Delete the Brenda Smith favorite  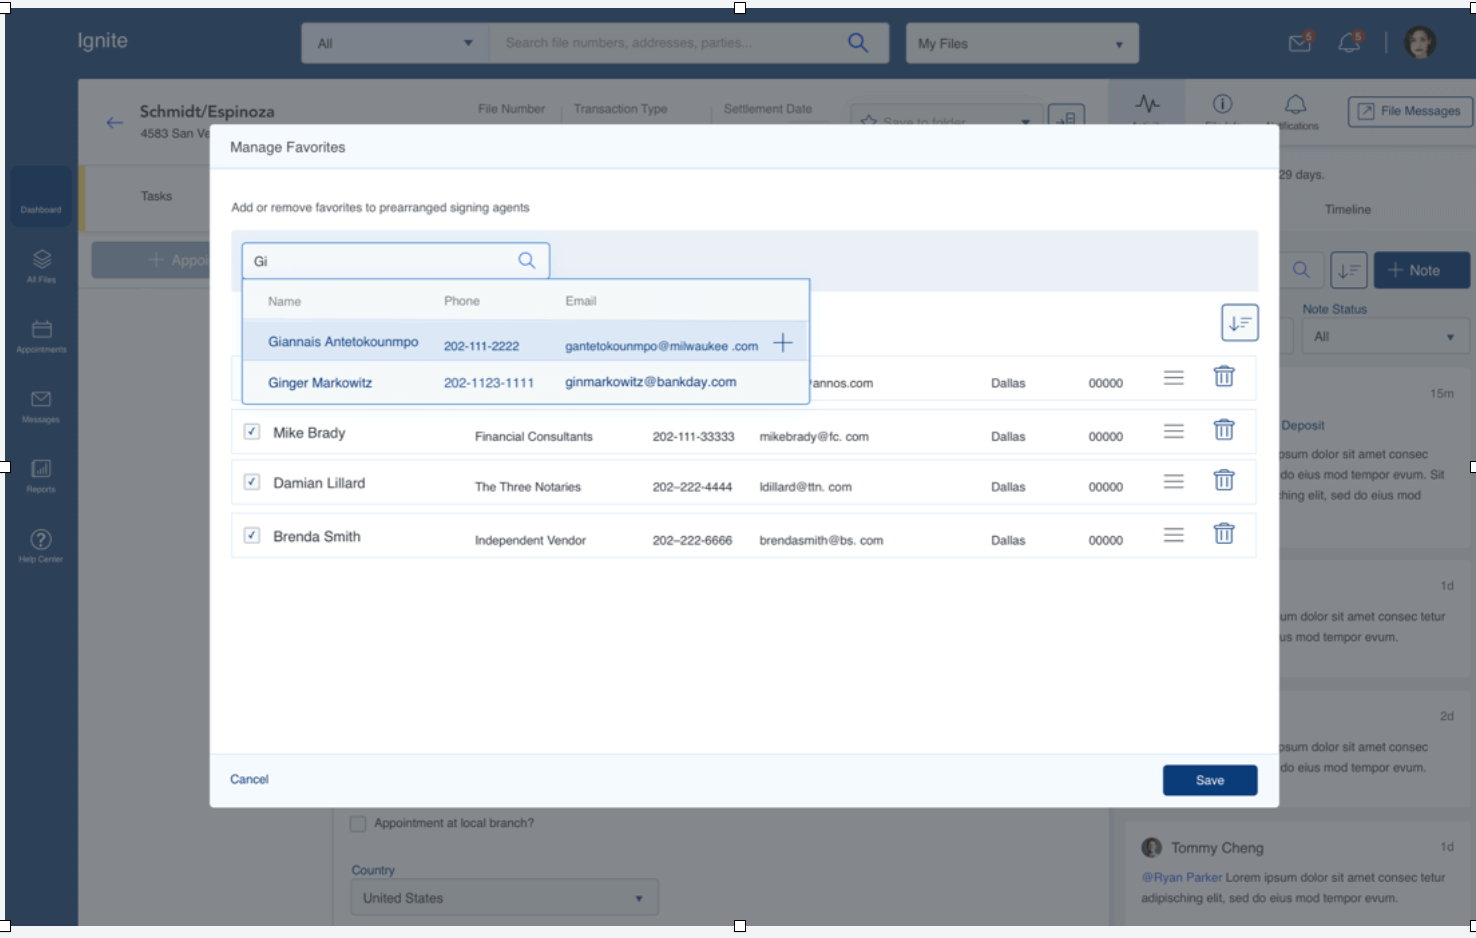point(1223,535)
